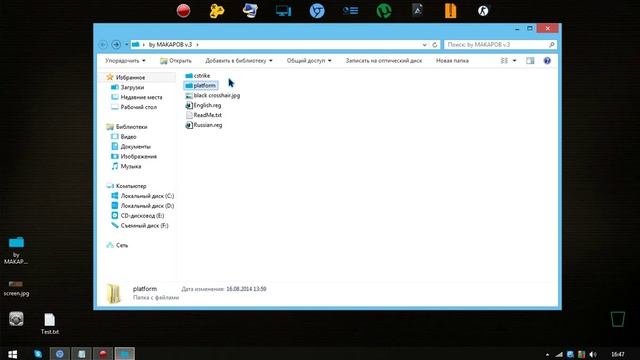Open the control panel list dock icon
Viewport: 640px width, 360px height.
pyautogui.click(x=350, y=11)
